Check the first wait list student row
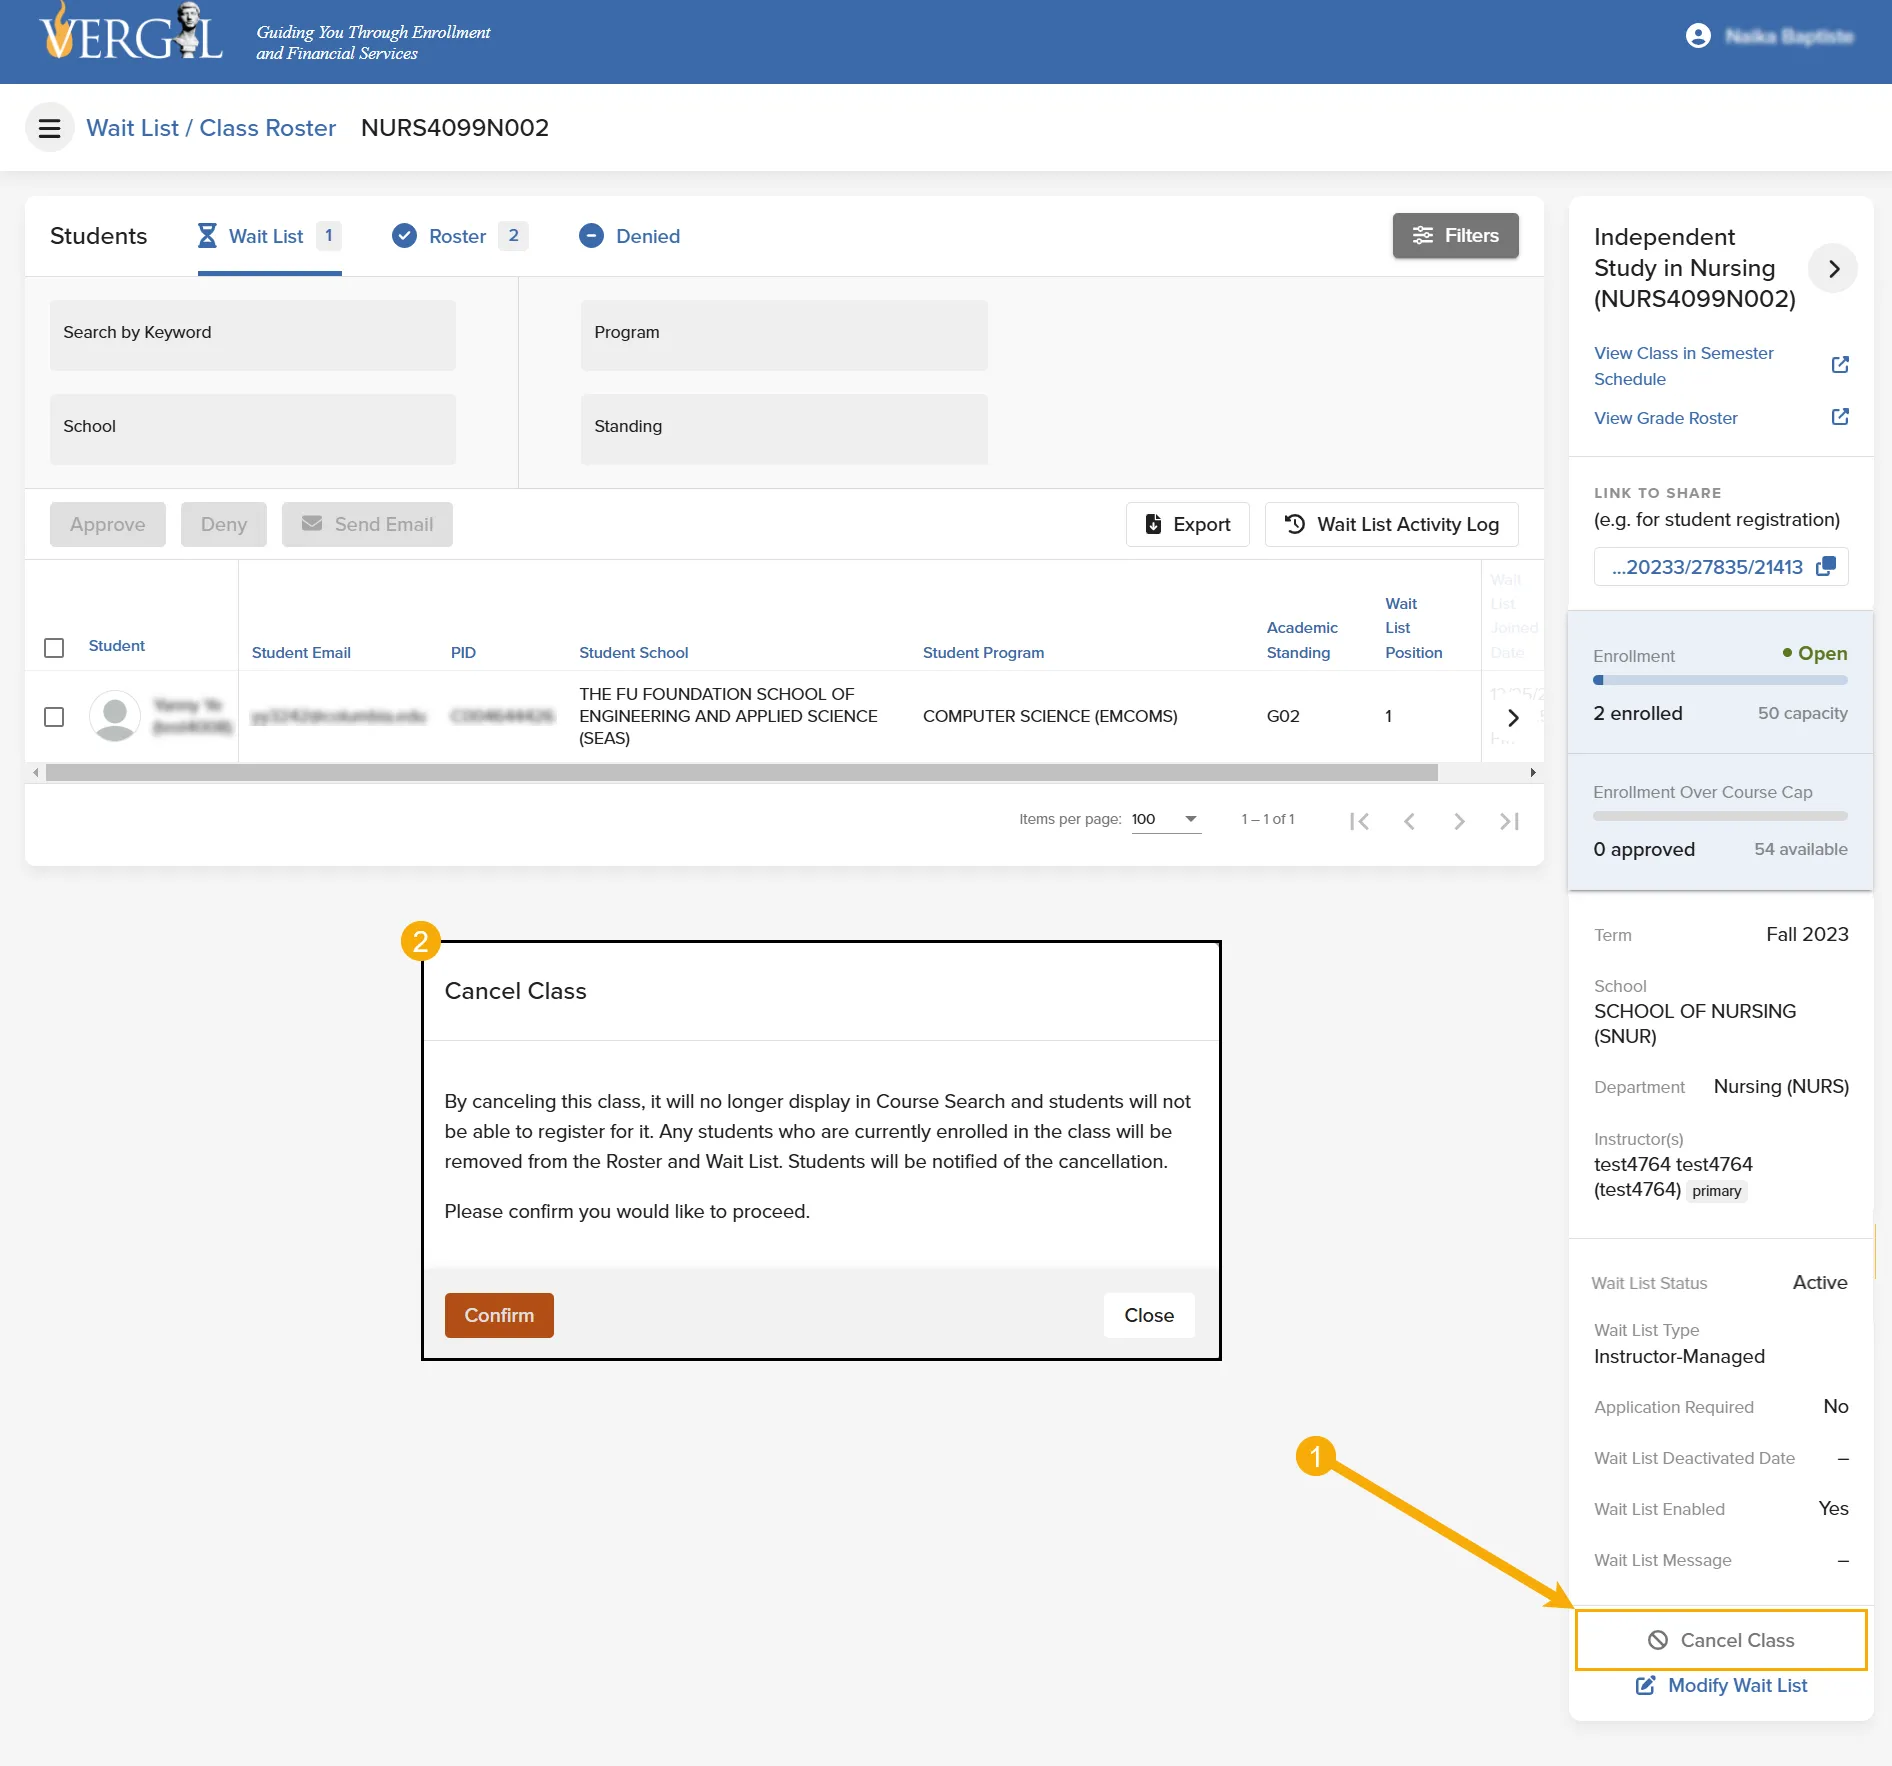This screenshot has height=1766, width=1892. [x=54, y=717]
